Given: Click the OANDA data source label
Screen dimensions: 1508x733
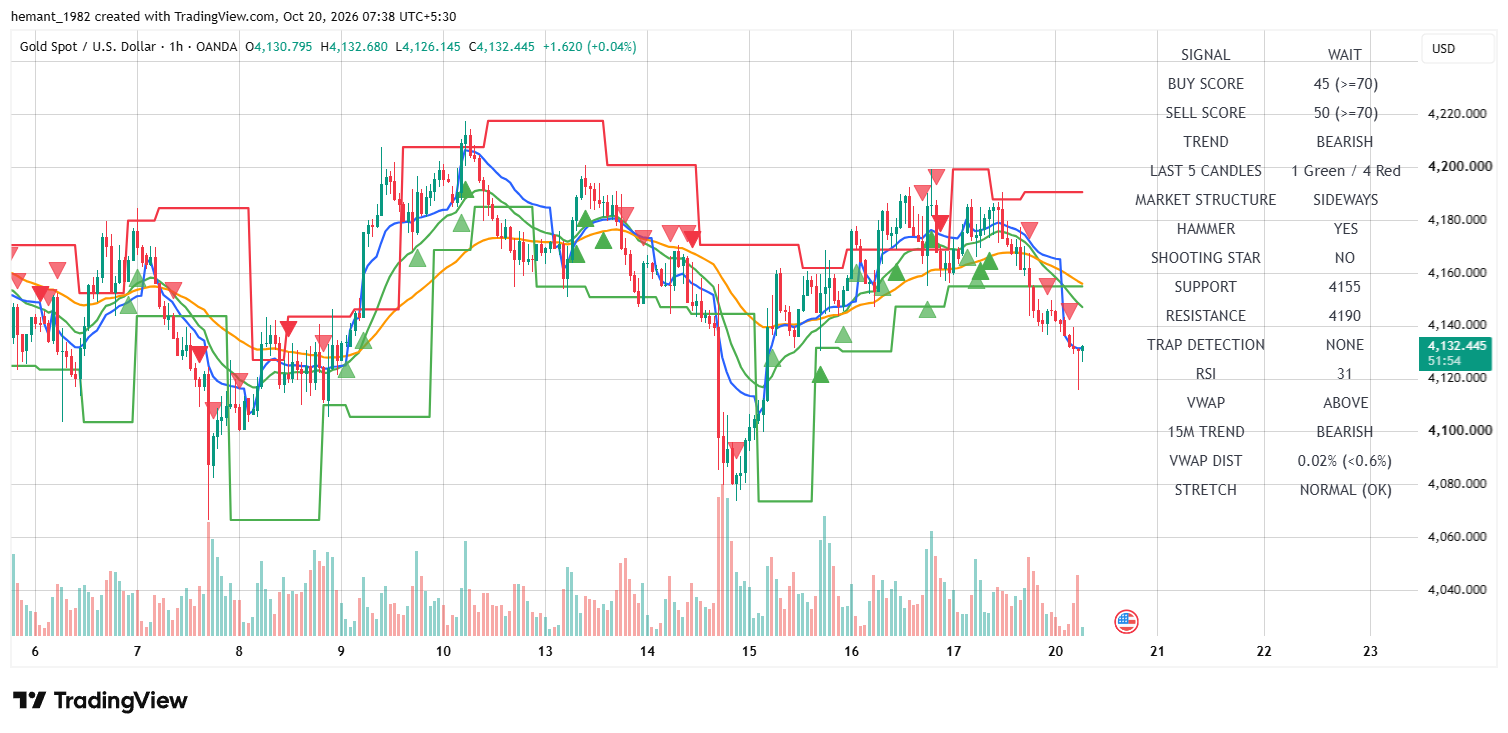Looking at the screenshot, I should point(217,46).
